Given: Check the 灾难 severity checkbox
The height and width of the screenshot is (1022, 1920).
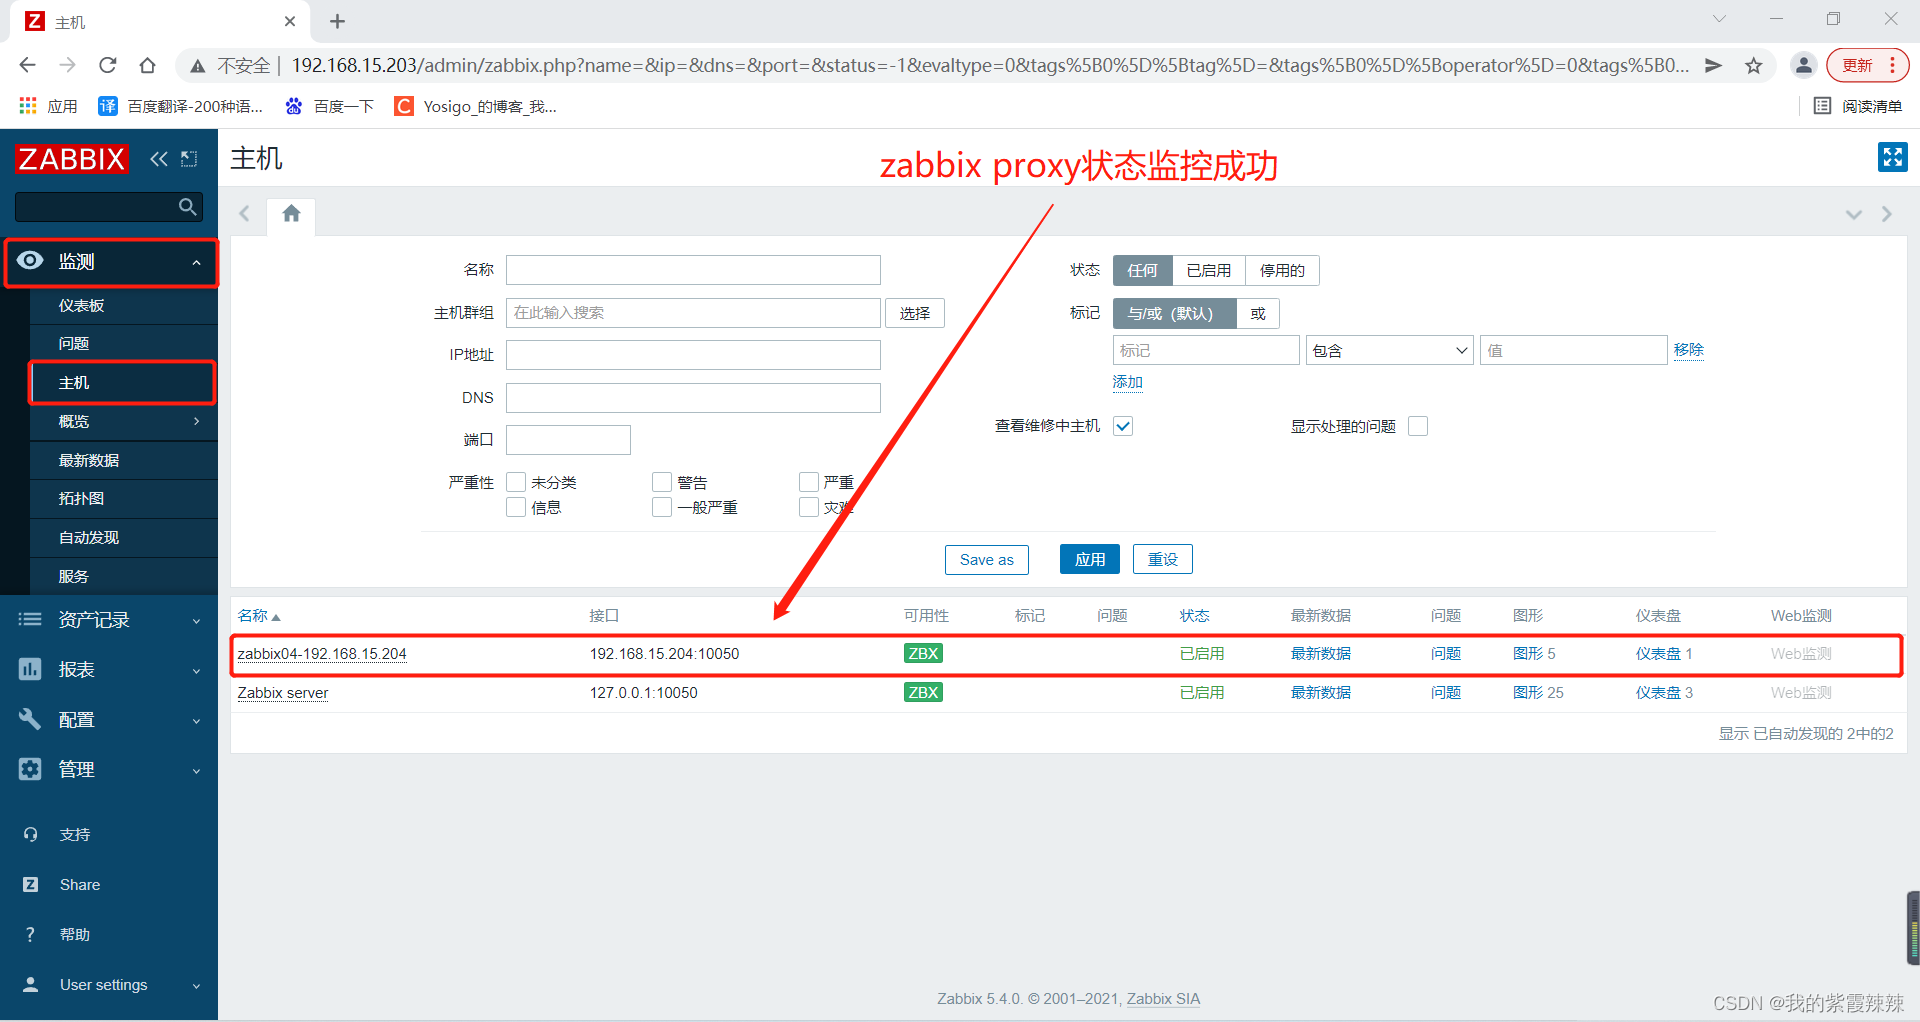Looking at the screenshot, I should coord(809,507).
